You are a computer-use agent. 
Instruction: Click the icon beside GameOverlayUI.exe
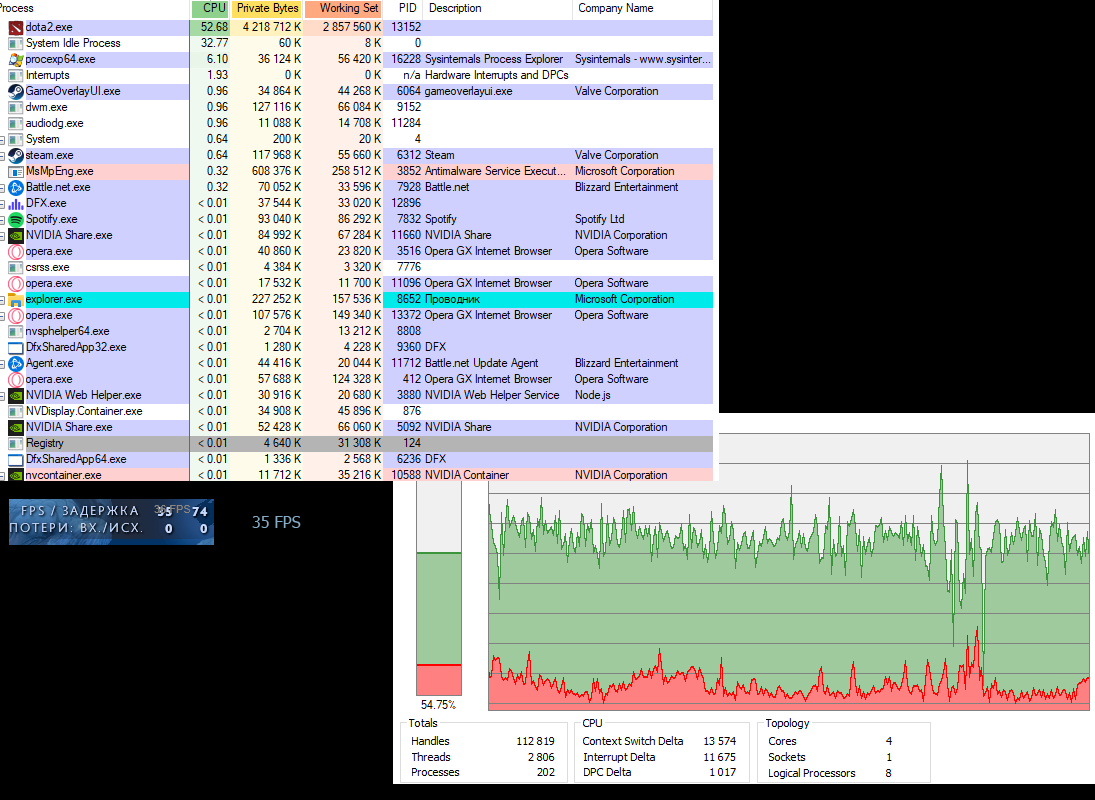click(15, 91)
